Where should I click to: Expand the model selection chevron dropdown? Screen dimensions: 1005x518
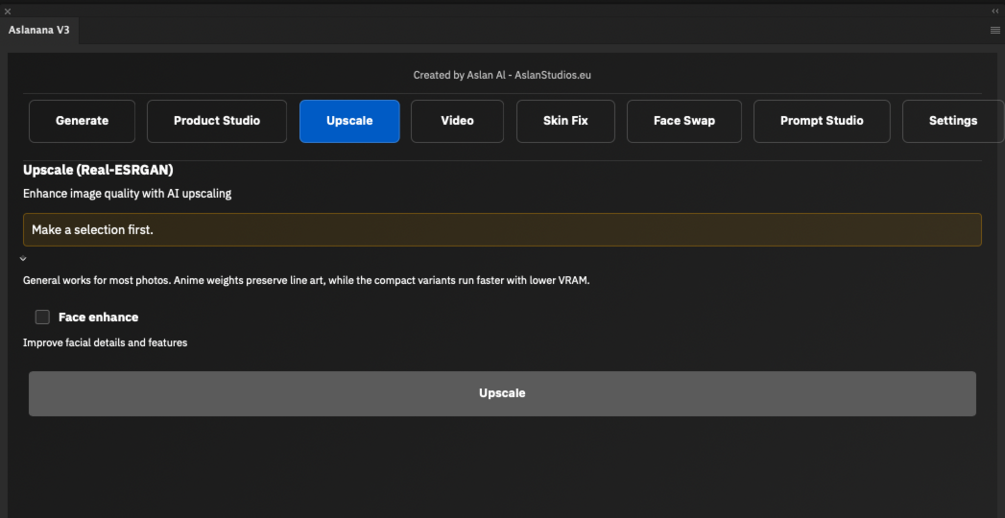point(23,259)
